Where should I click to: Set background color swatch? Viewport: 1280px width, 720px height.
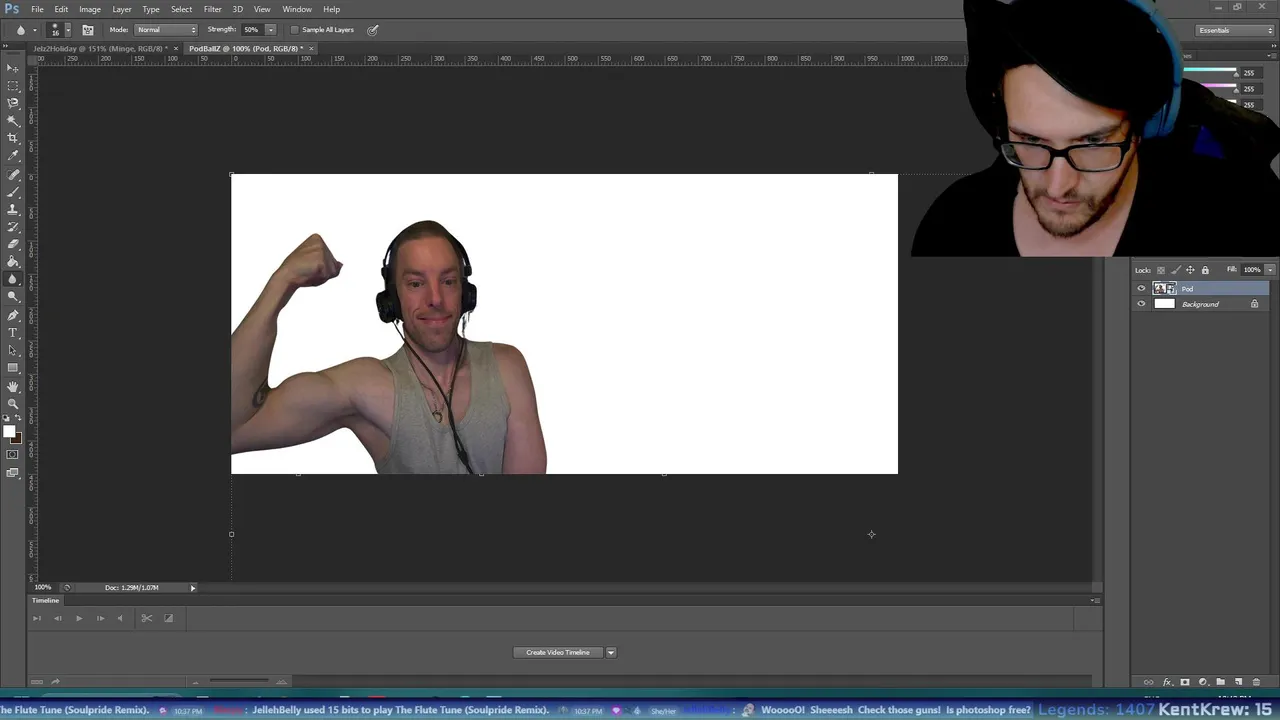16,438
